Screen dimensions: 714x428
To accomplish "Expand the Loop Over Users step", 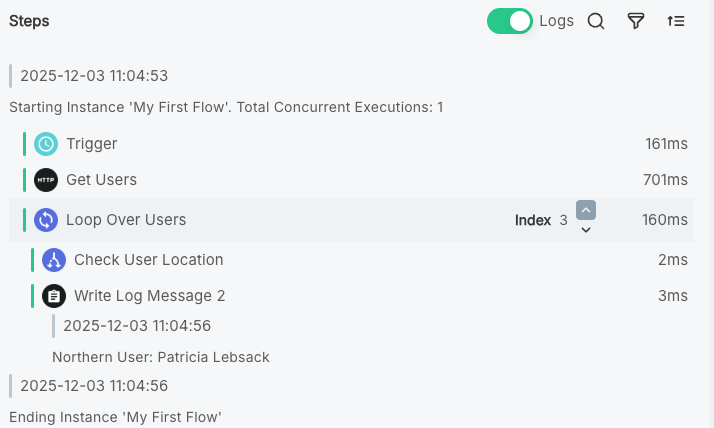I will (x=126, y=220).
